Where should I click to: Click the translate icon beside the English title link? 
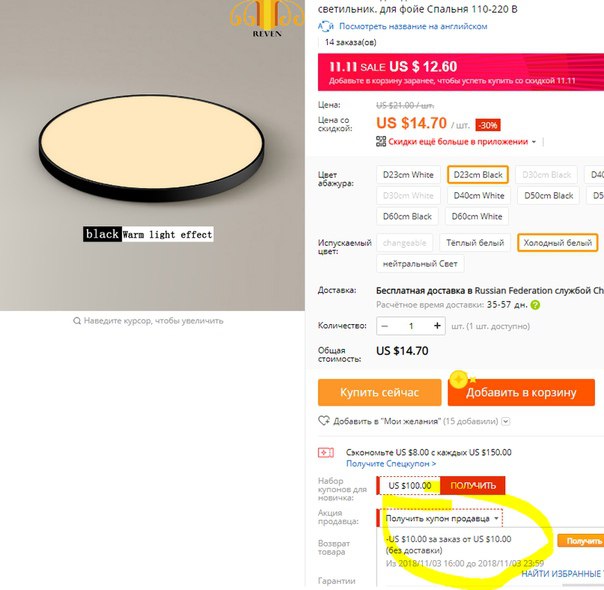[x=326, y=27]
